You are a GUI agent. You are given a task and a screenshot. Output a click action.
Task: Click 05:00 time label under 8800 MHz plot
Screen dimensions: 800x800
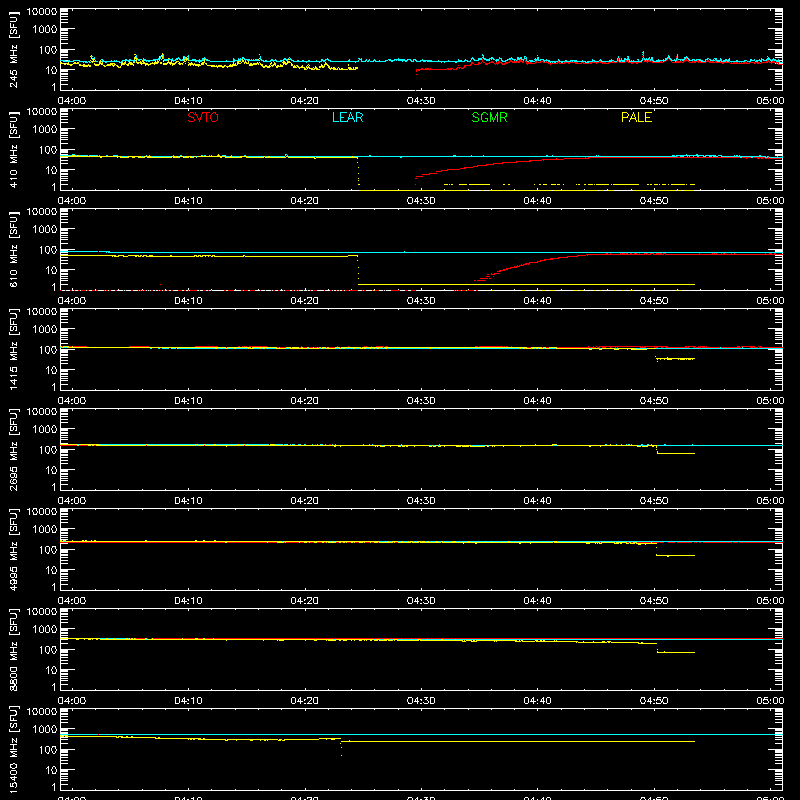click(x=770, y=701)
